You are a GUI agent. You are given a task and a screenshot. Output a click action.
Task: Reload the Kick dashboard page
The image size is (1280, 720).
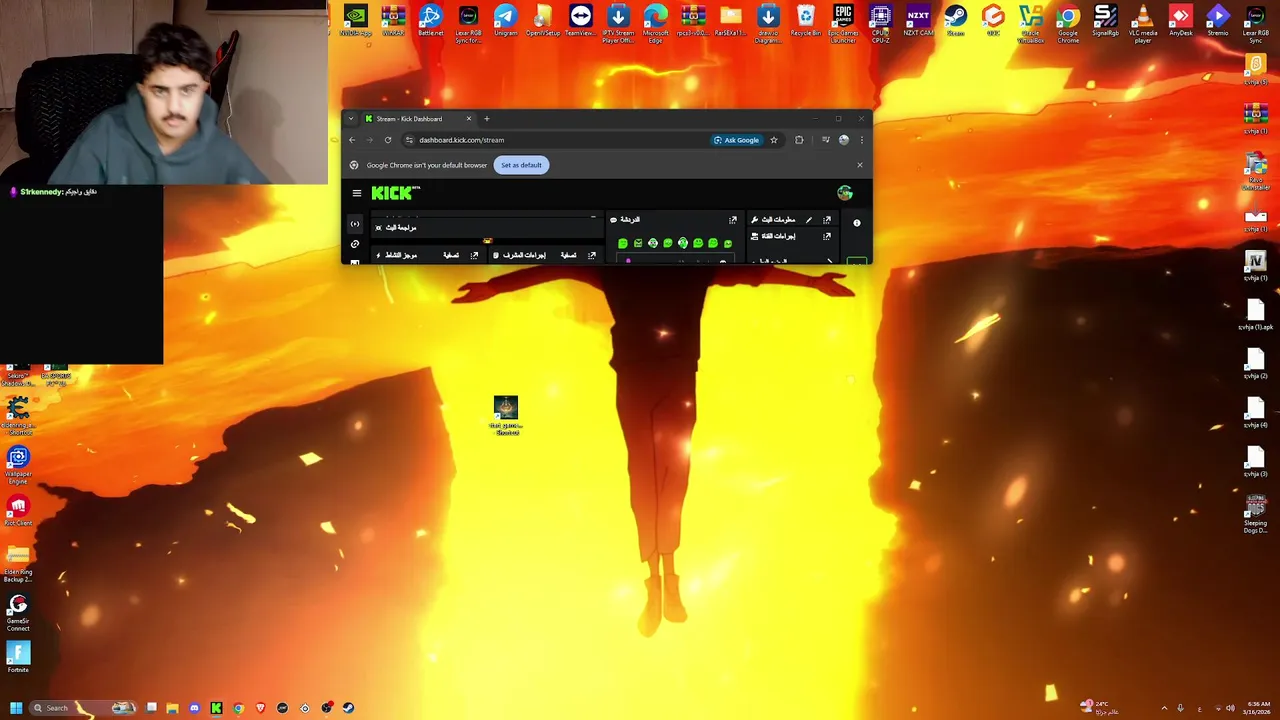[x=388, y=140]
